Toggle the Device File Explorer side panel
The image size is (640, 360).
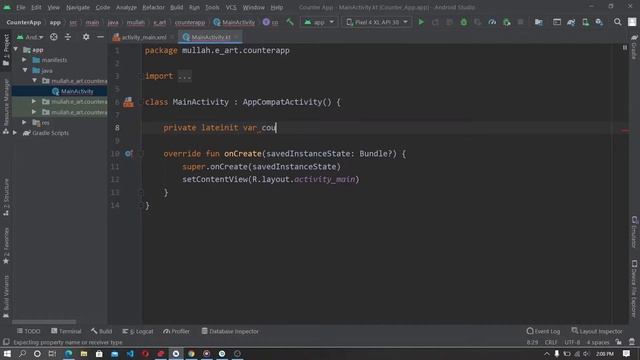634,288
